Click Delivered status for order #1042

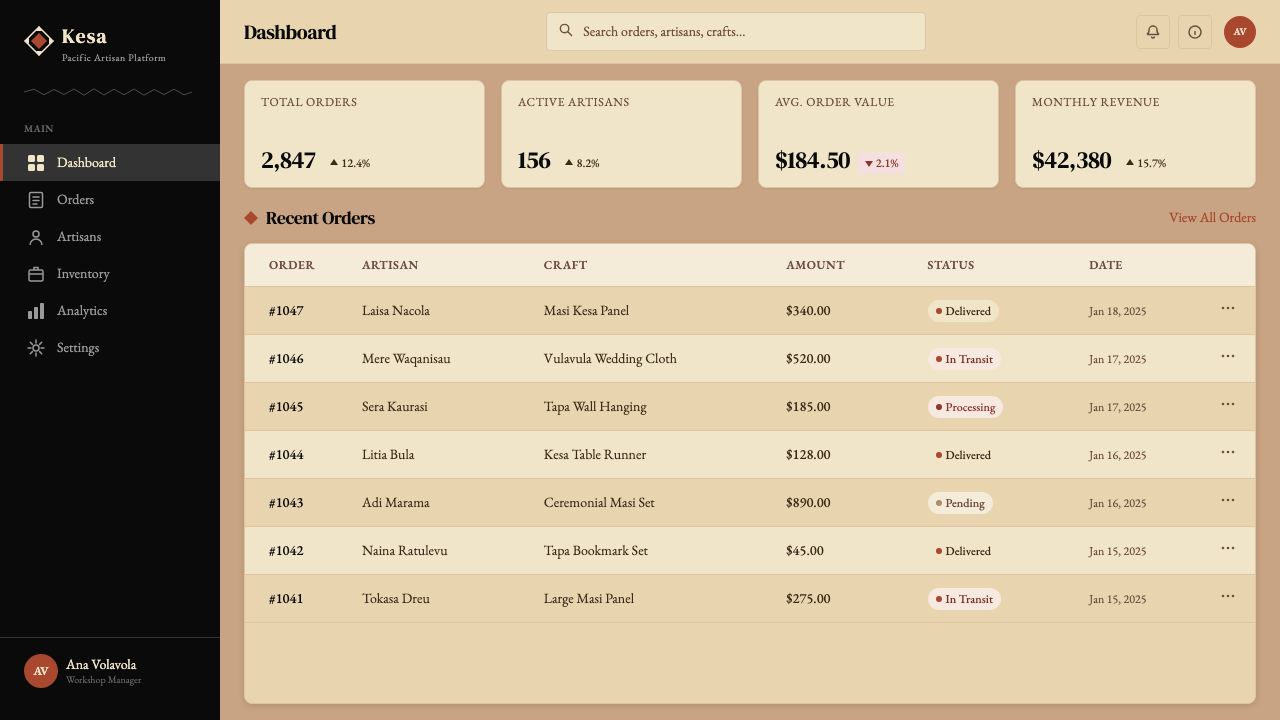pos(963,551)
